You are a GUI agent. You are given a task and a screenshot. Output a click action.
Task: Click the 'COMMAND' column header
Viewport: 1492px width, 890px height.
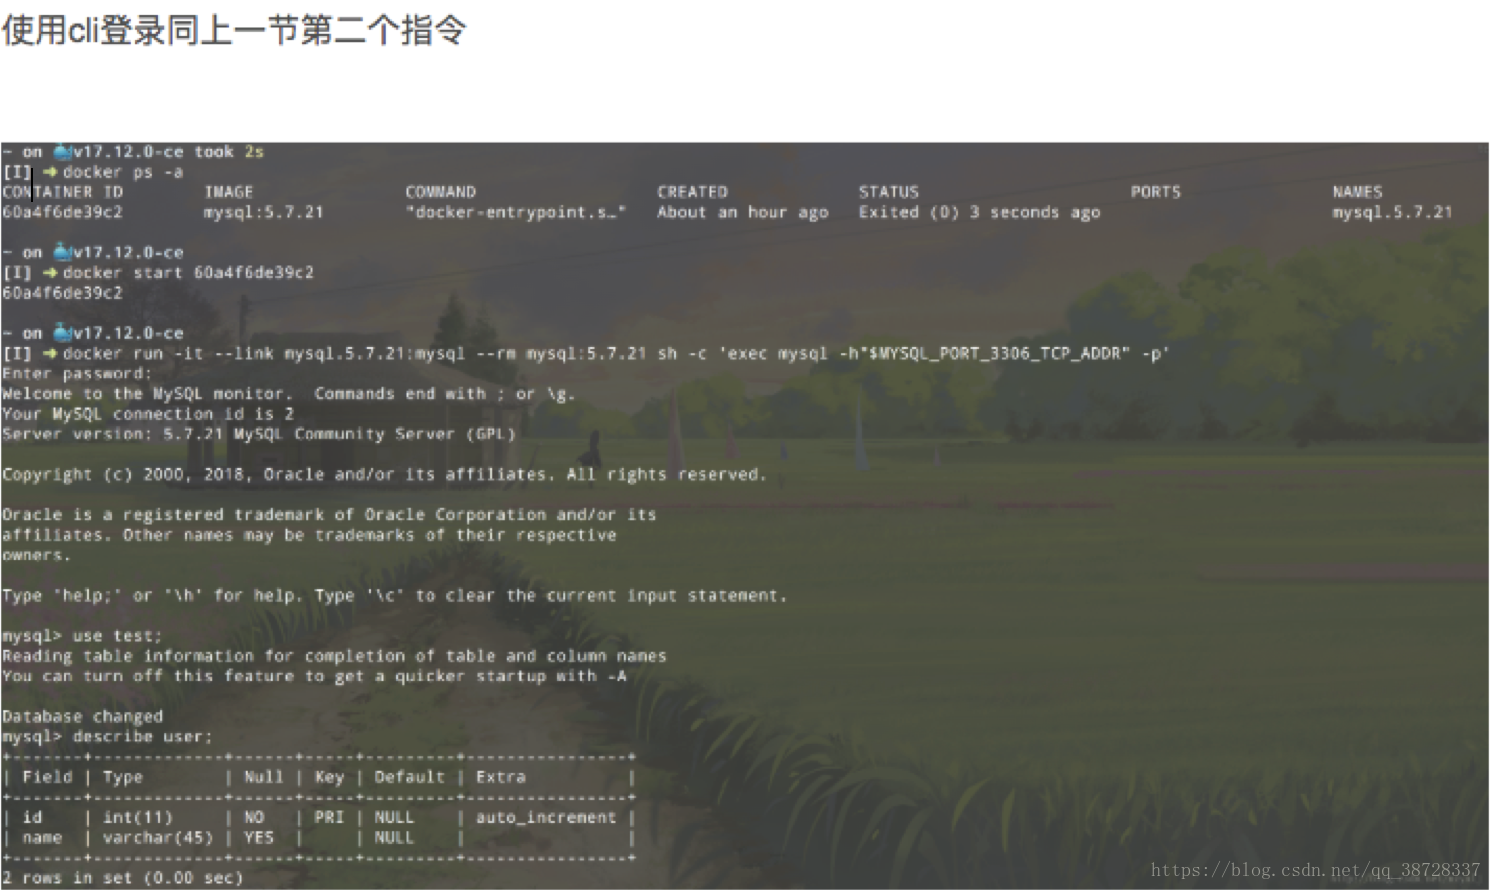click(x=441, y=192)
